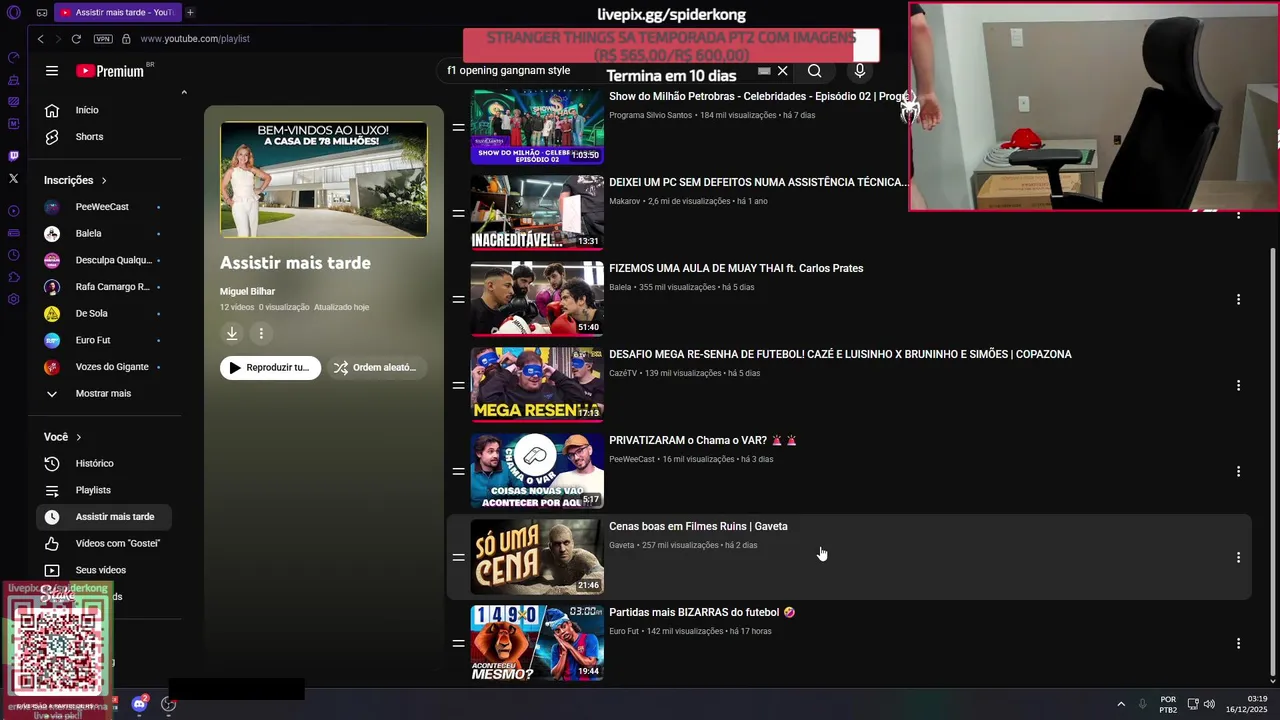The width and height of the screenshot is (1280, 720).
Task: Grab reorder handle of Gaveta video
Action: pos(458,558)
